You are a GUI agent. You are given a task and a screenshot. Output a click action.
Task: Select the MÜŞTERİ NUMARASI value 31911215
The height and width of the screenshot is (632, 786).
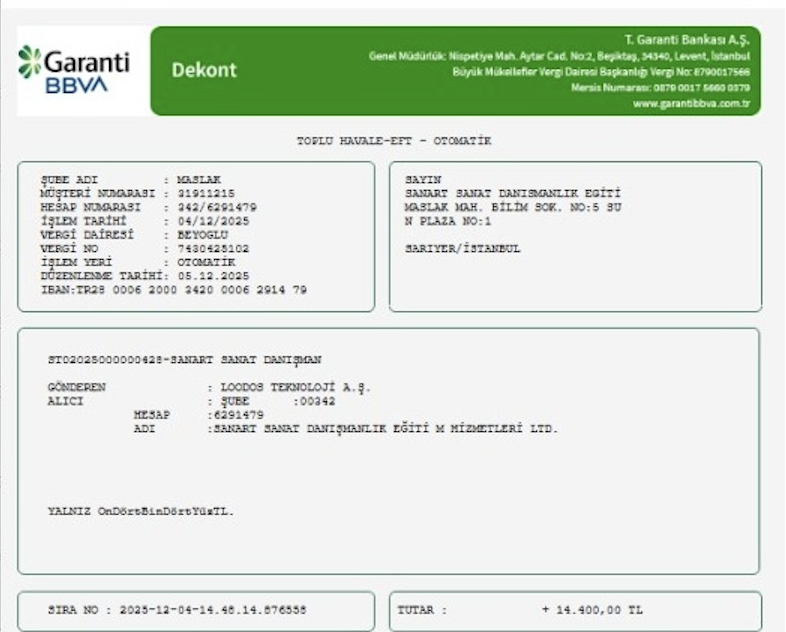pos(206,193)
